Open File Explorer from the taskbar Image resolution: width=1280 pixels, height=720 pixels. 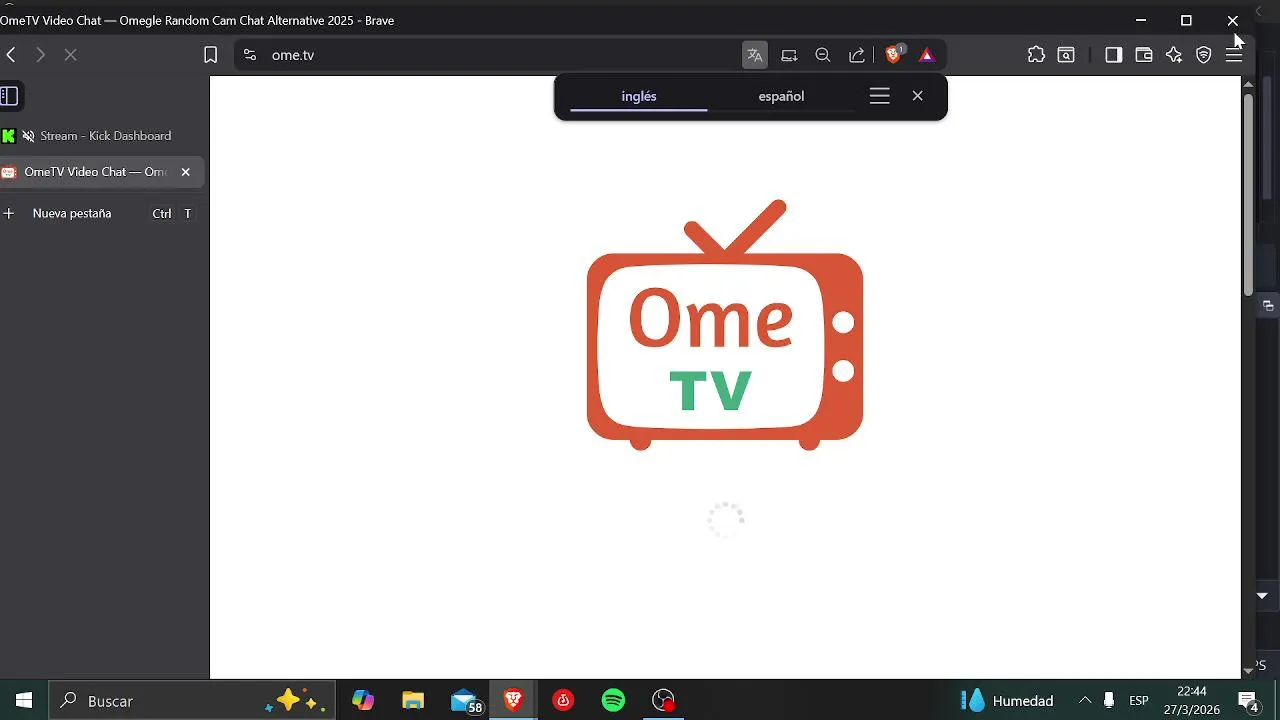[413, 700]
